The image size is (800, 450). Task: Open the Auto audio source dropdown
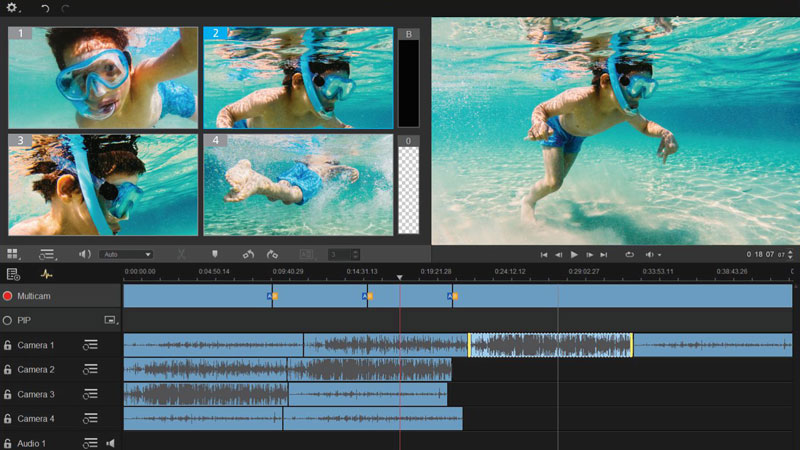pos(126,254)
